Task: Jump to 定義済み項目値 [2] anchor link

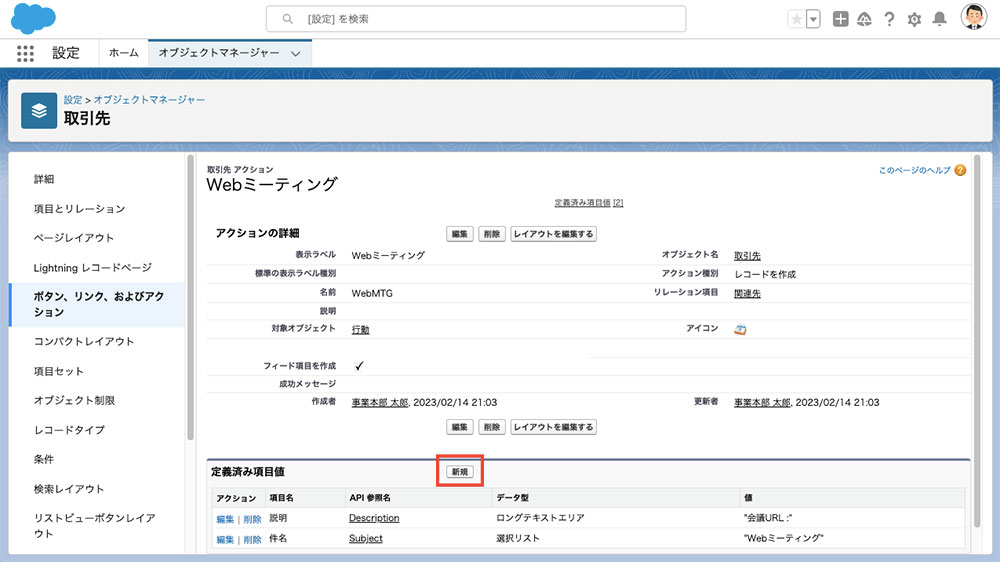Action: pos(589,203)
